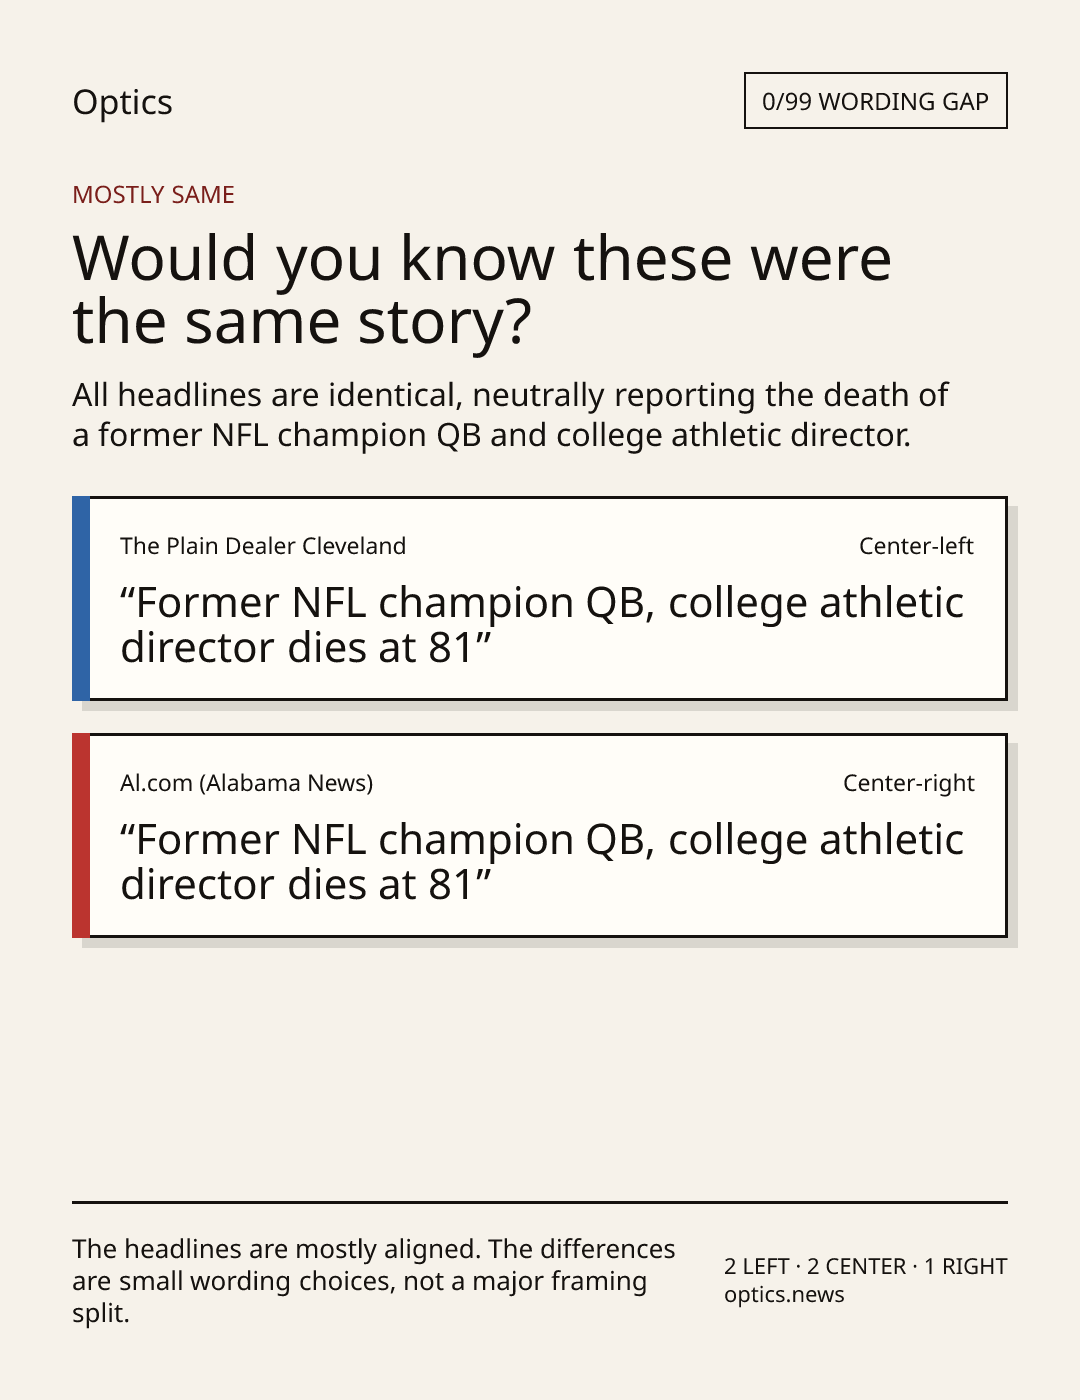Click the summary paragraph about identical headlines
This screenshot has width=1080, height=1400.
coord(510,415)
